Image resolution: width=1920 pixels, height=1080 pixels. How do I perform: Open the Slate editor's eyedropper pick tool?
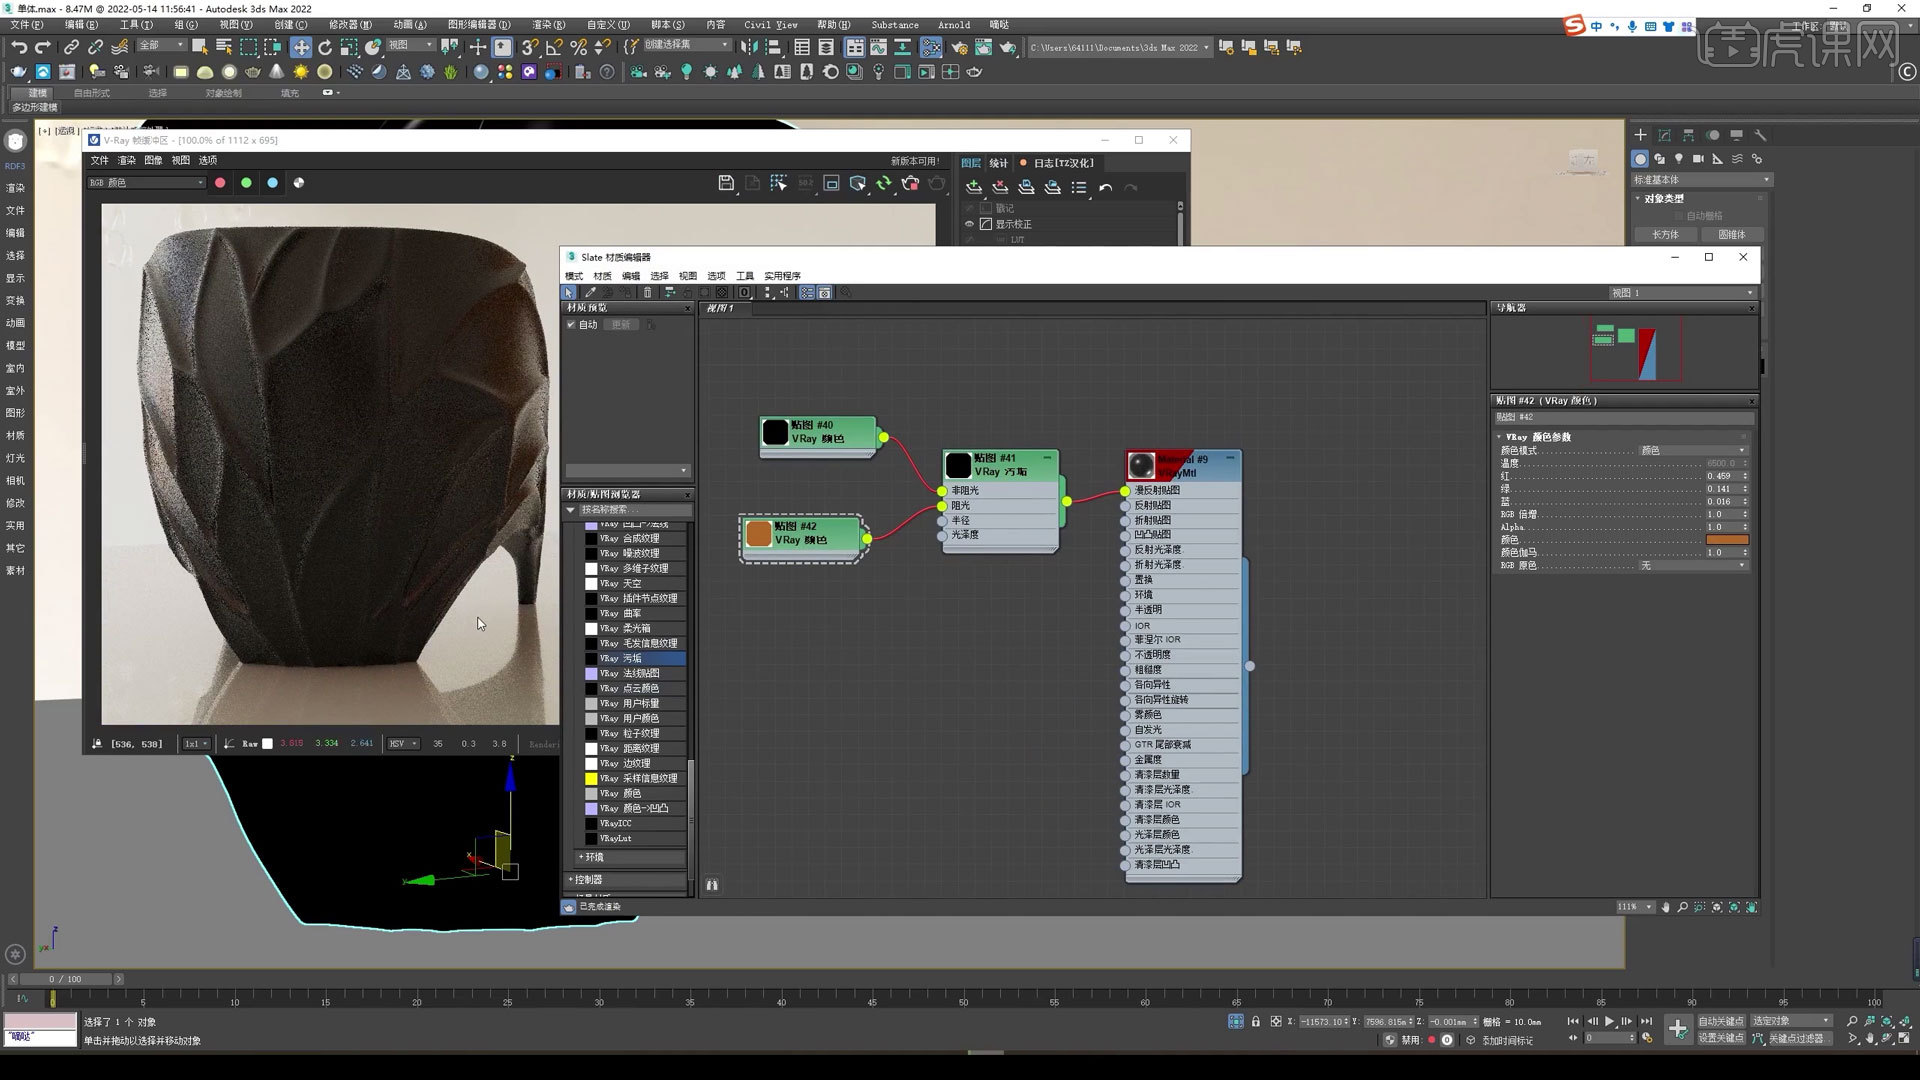[x=589, y=292]
